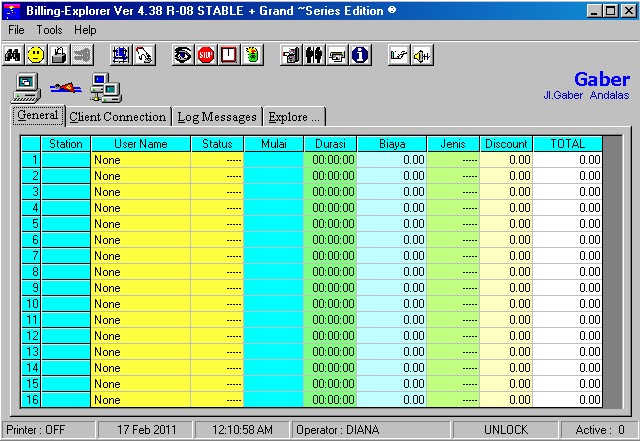Maximize the Billing-Explorer window
Viewport: 640px width, 441px height.
(x=611, y=11)
